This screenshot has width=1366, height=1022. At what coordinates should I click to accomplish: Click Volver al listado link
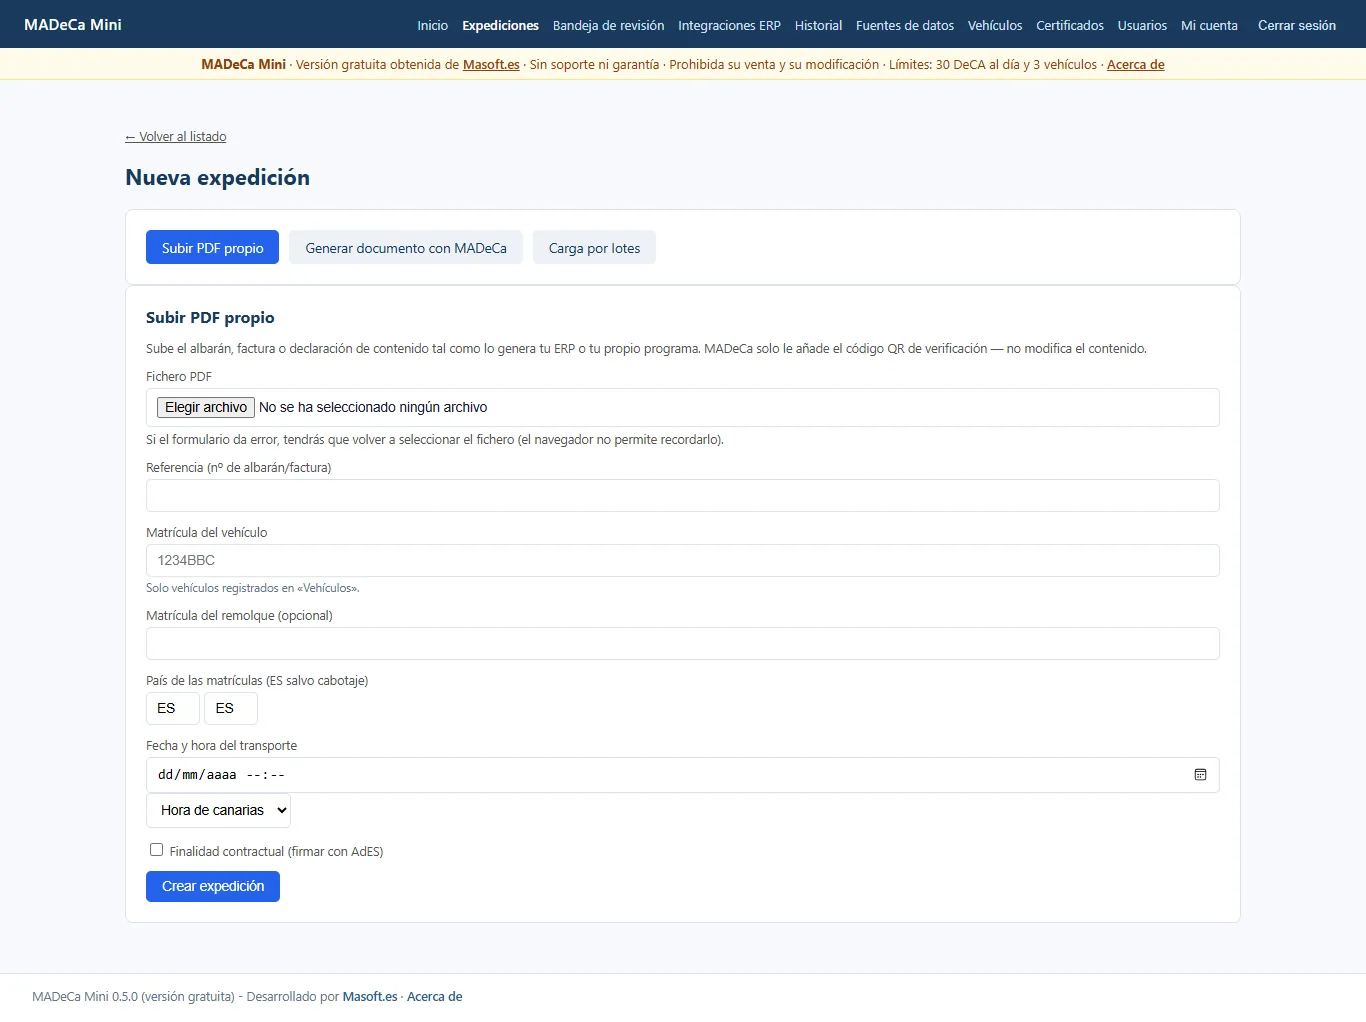coord(176,136)
